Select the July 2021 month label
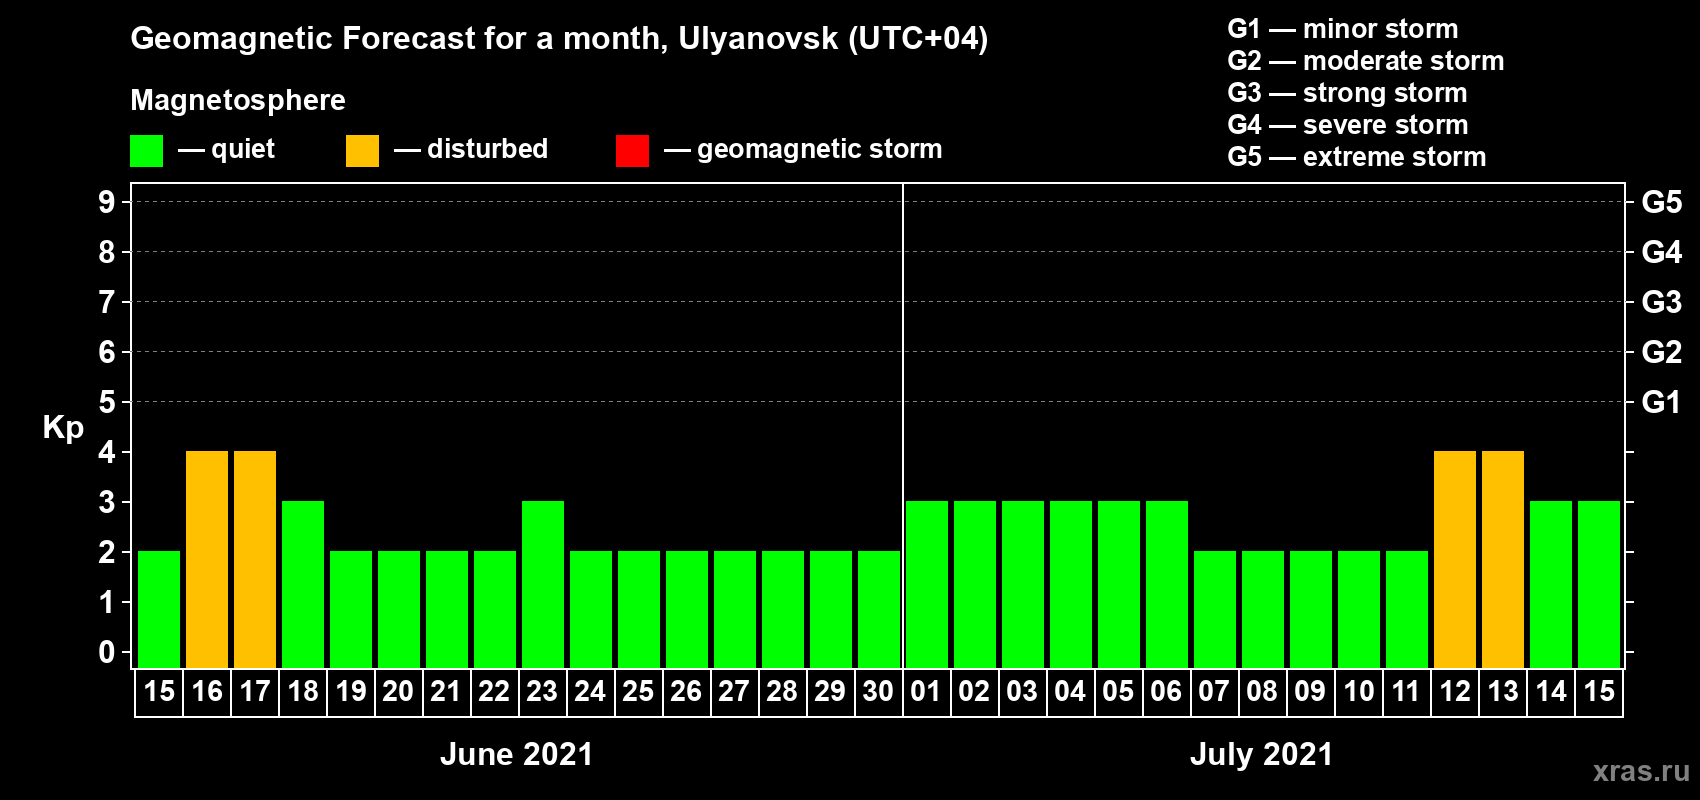The image size is (1700, 800). (1261, 754)
